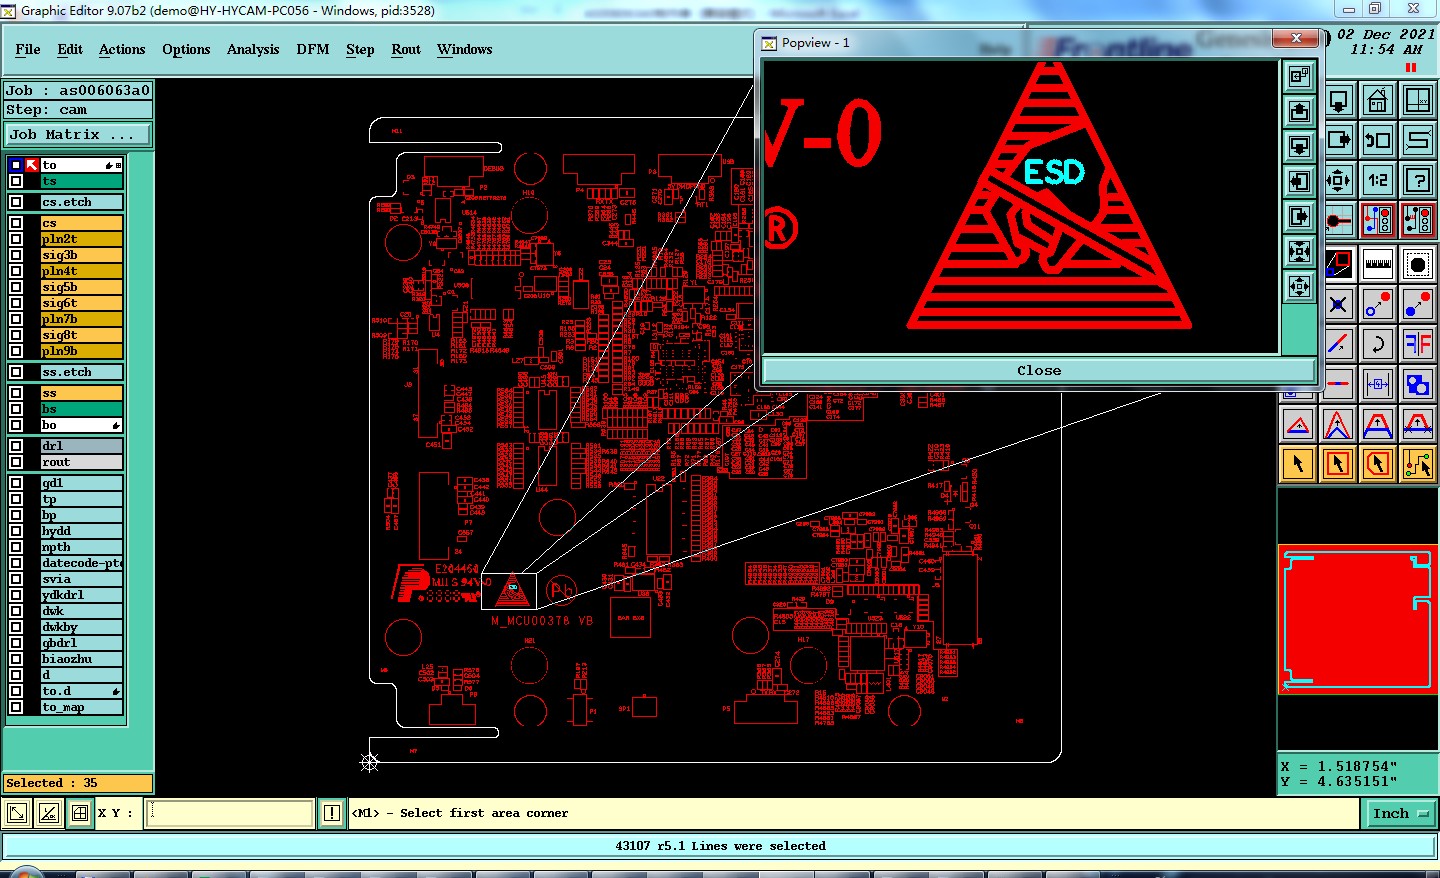Toggle checkbox for sig5b layer
The image size is (1440, 878).
tap(16, 287)
